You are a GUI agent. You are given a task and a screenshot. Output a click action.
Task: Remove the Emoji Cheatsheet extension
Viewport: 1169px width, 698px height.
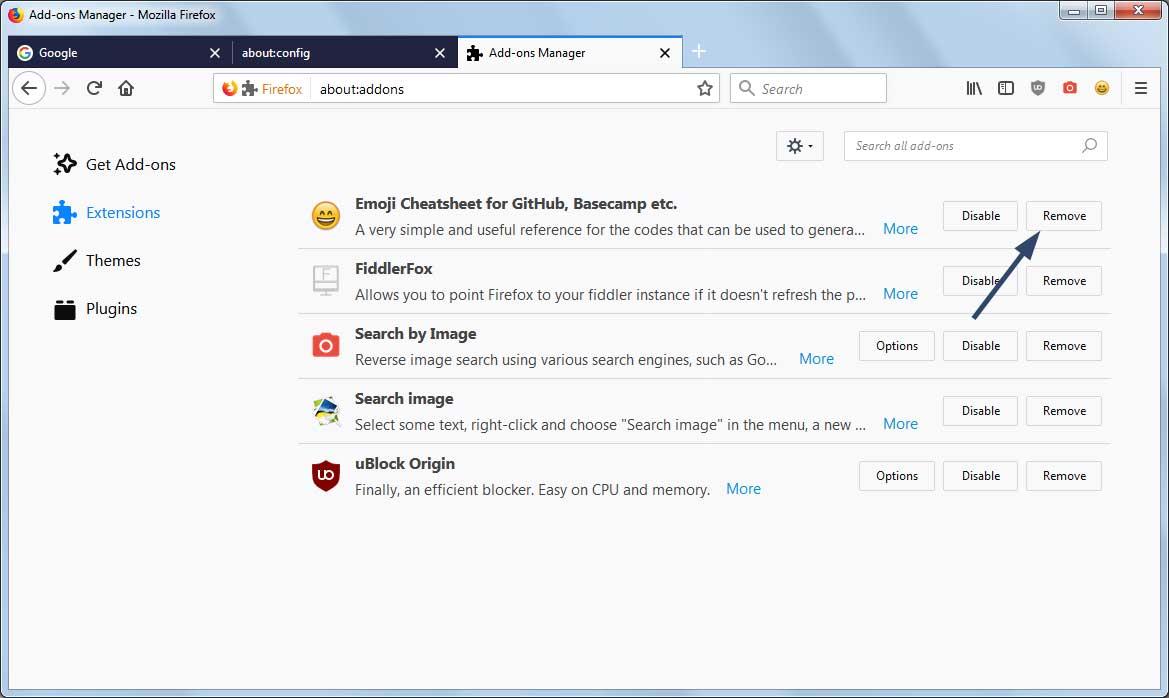[1063, 216]
